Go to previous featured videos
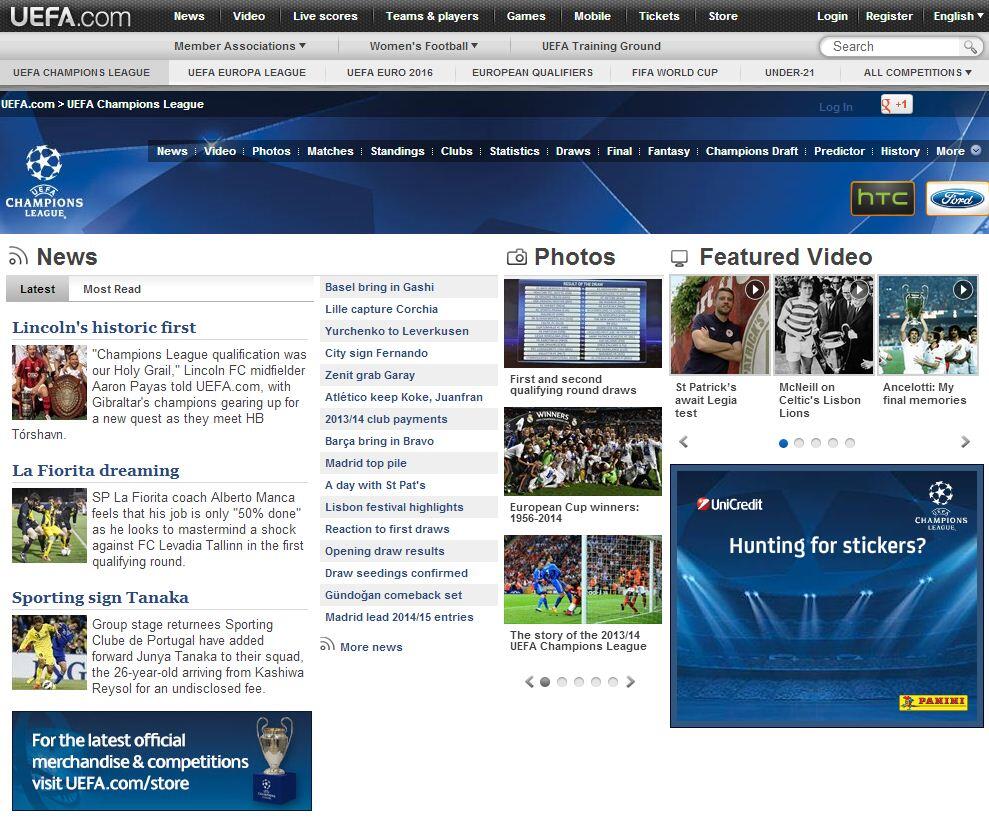This screenshot has height=823, width=989. point(683,442)
